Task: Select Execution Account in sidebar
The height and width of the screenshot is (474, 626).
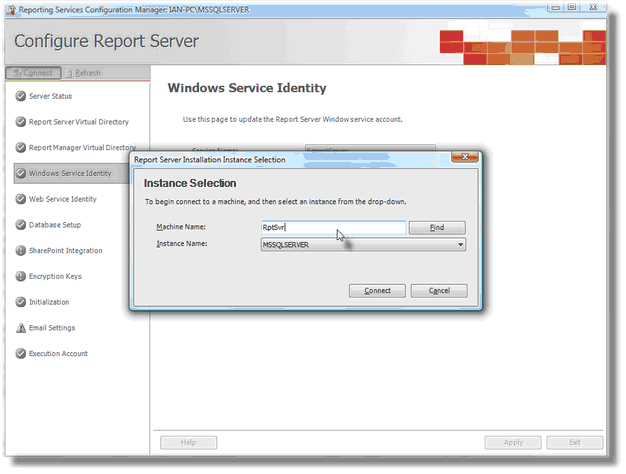Action: (58, 353)
